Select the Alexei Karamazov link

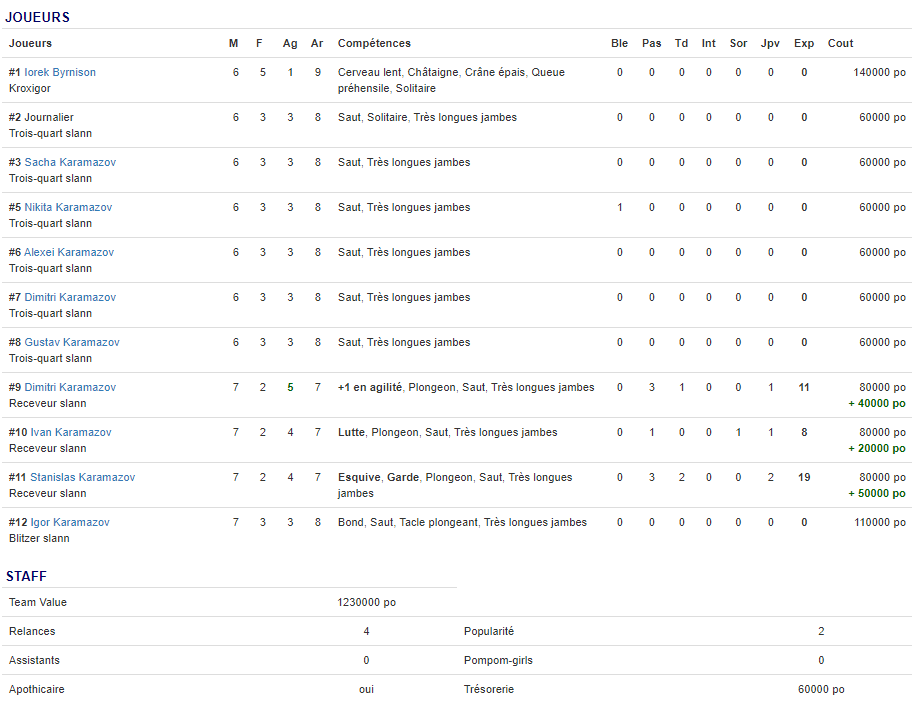(x=69, y=252)
